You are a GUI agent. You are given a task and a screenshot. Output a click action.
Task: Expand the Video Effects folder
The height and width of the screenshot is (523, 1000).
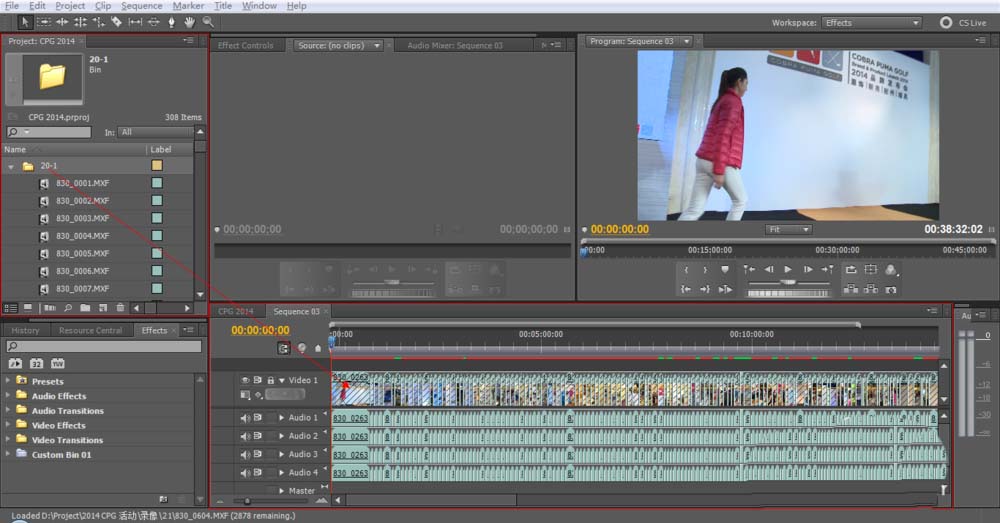tap(9, 425)
